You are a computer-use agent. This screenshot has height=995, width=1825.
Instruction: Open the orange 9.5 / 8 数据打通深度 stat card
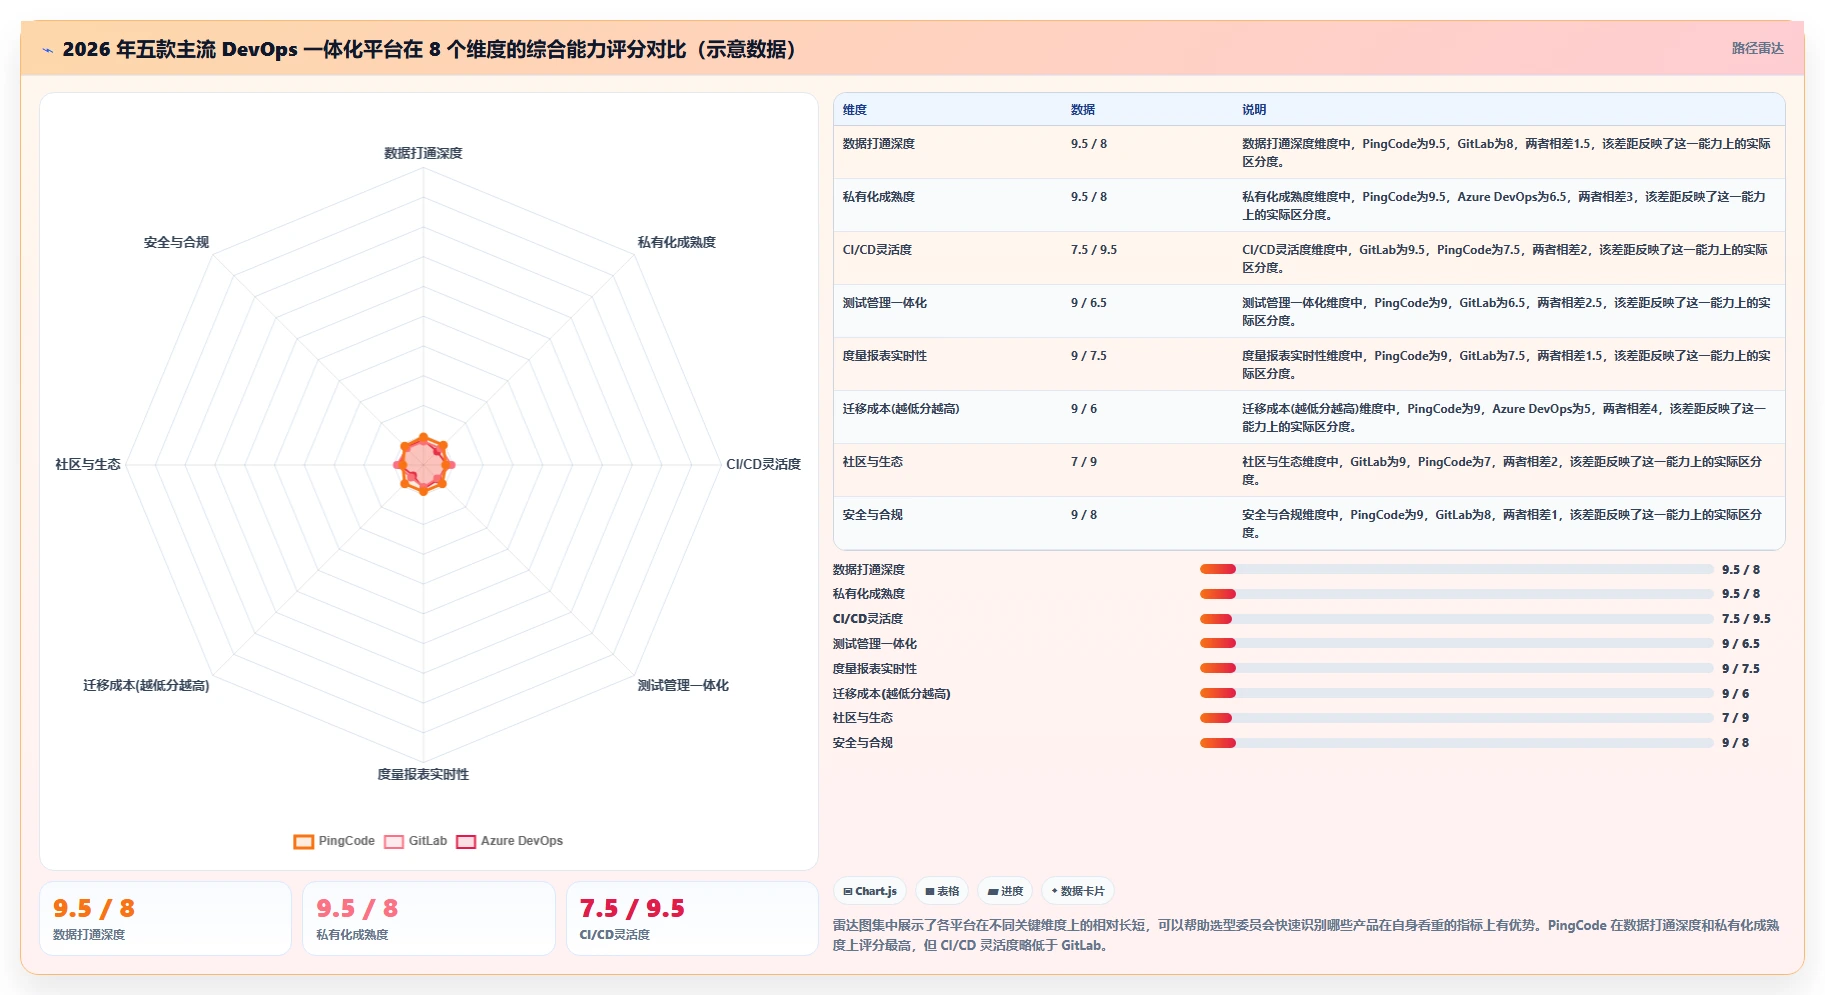point(165,918)
